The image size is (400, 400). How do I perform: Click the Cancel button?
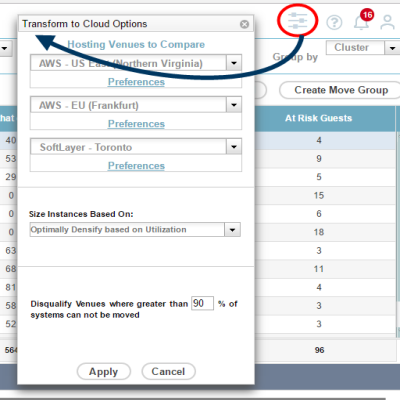pos(168,371)
